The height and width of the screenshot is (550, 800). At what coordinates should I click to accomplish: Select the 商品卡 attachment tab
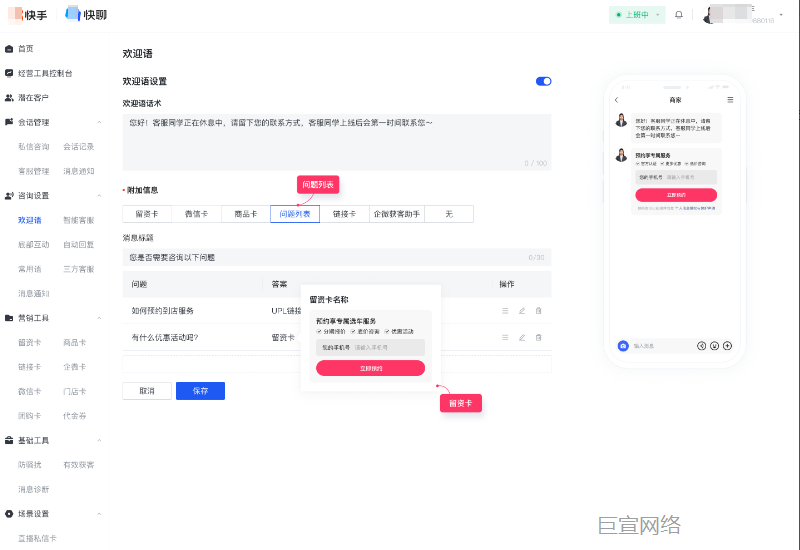click(x=246, y=214)
